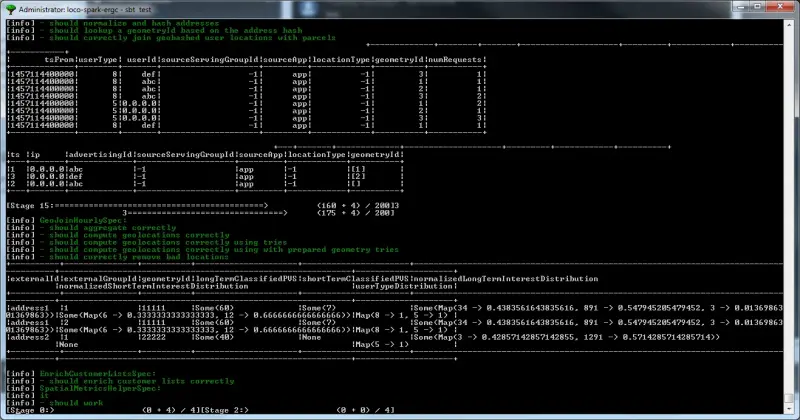Click 'EnrichCustomerListsSpec:' line
800x420 pixels.
click(x=97, y=374)
